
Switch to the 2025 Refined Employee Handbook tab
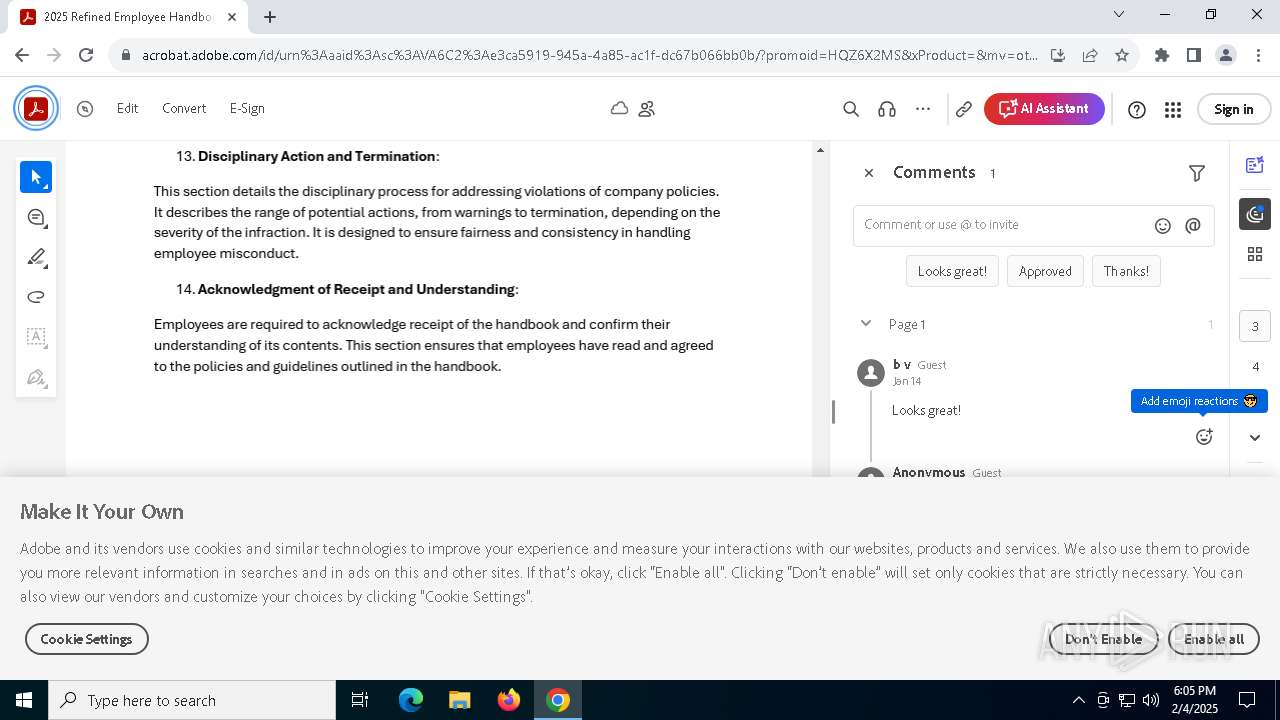click(128, 17)
